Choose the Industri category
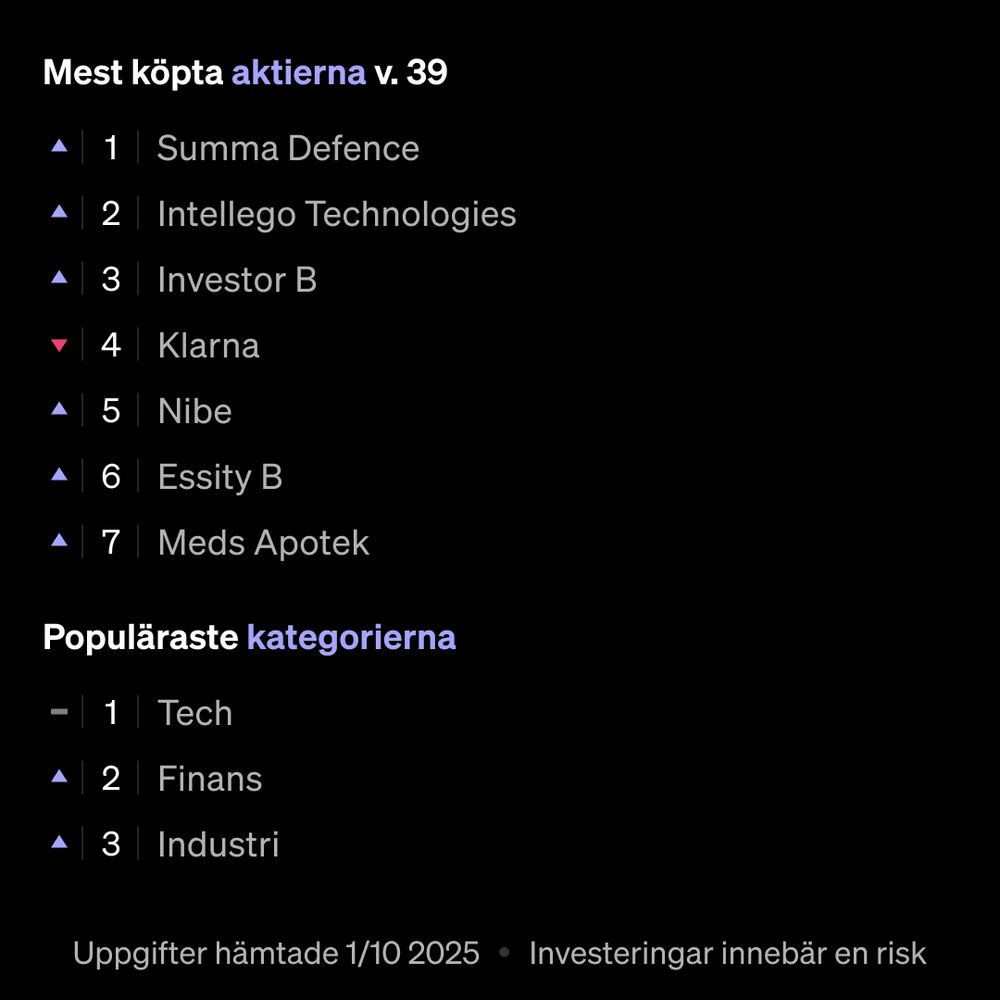This screenshot has height=1000, width=1000. pos(218,844)
